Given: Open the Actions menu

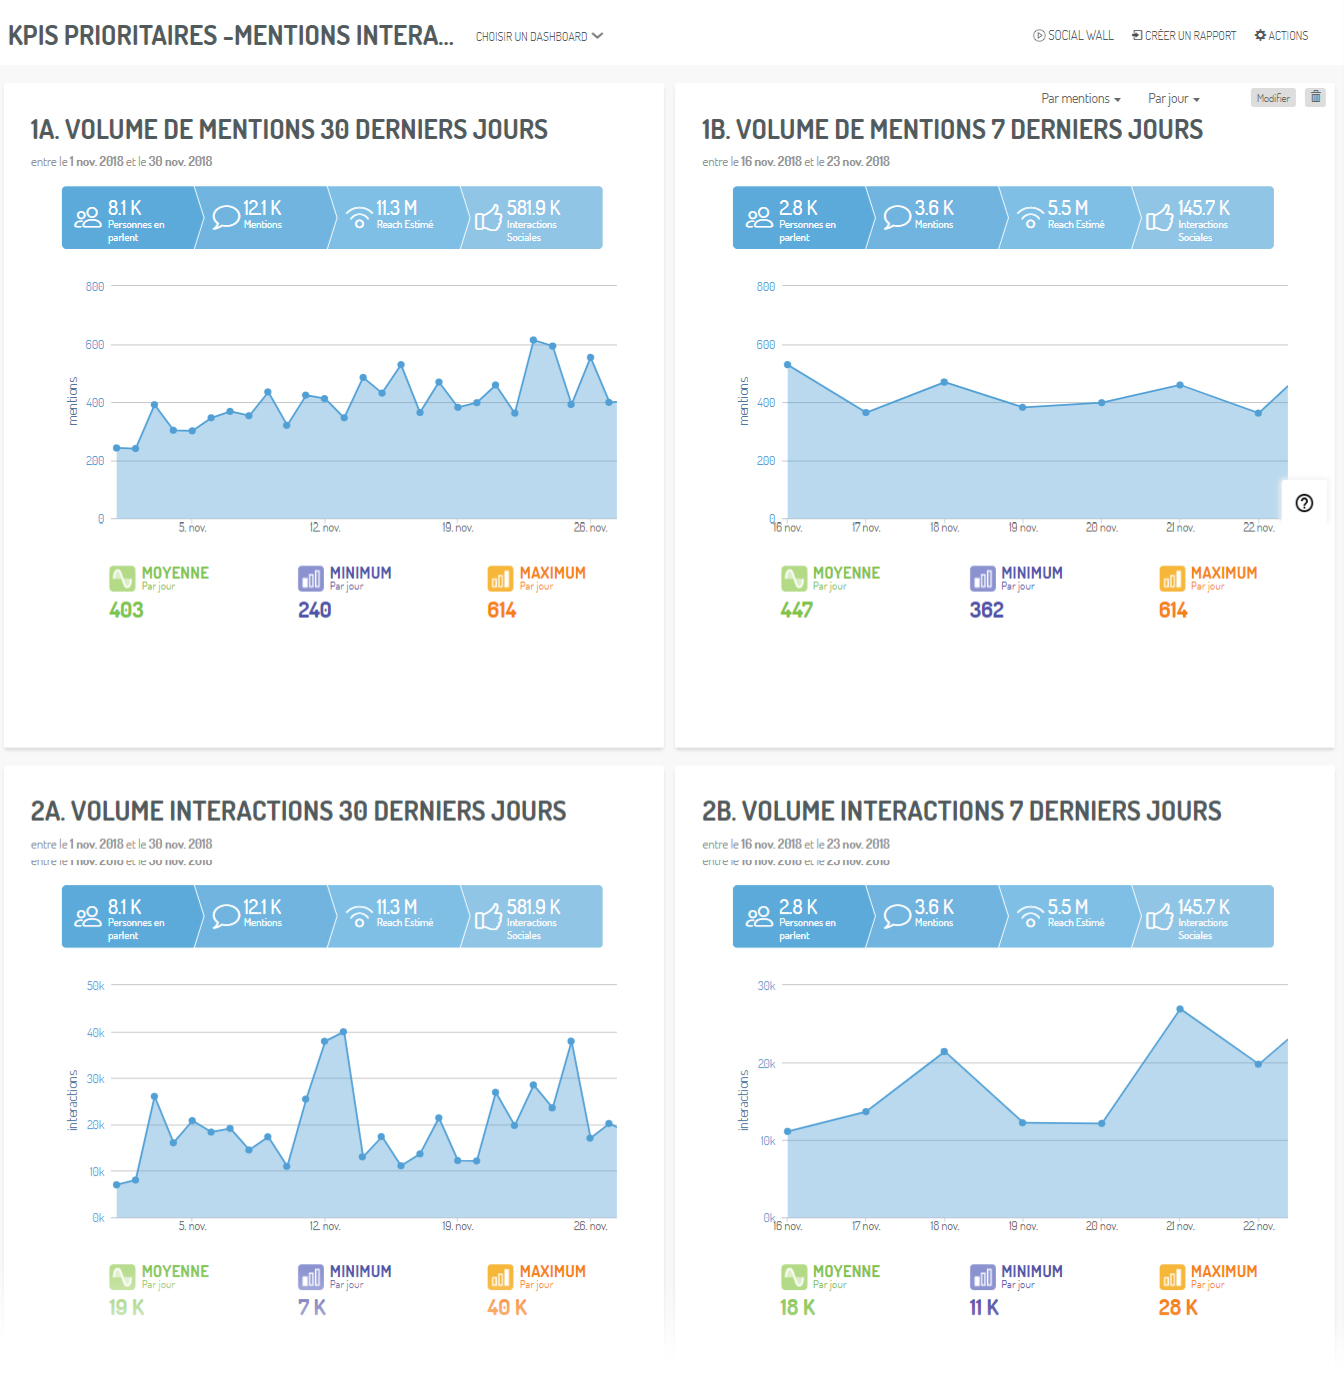Looking at the screenshot, I should tap(1281, 36).
